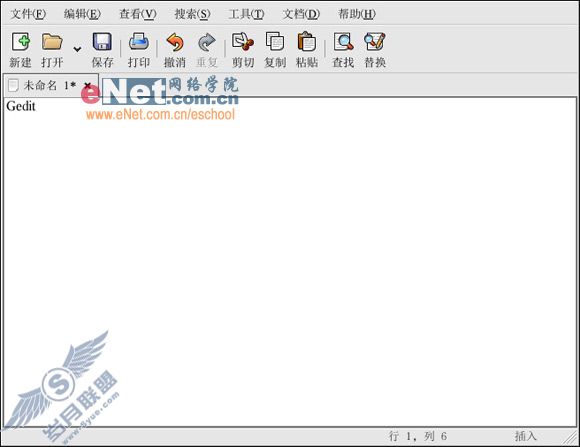Click the 重复 (Redo) arrow icon
The image size is (580, 447).
tap(207, 42)
